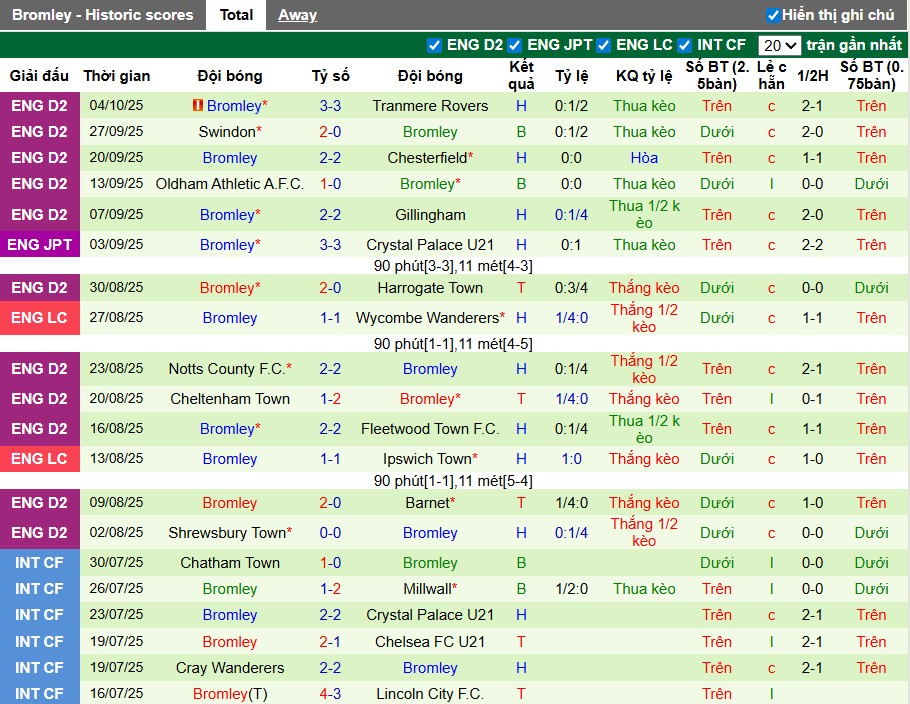Click the Chelsea FC U21 link

[x=430, y=641]
